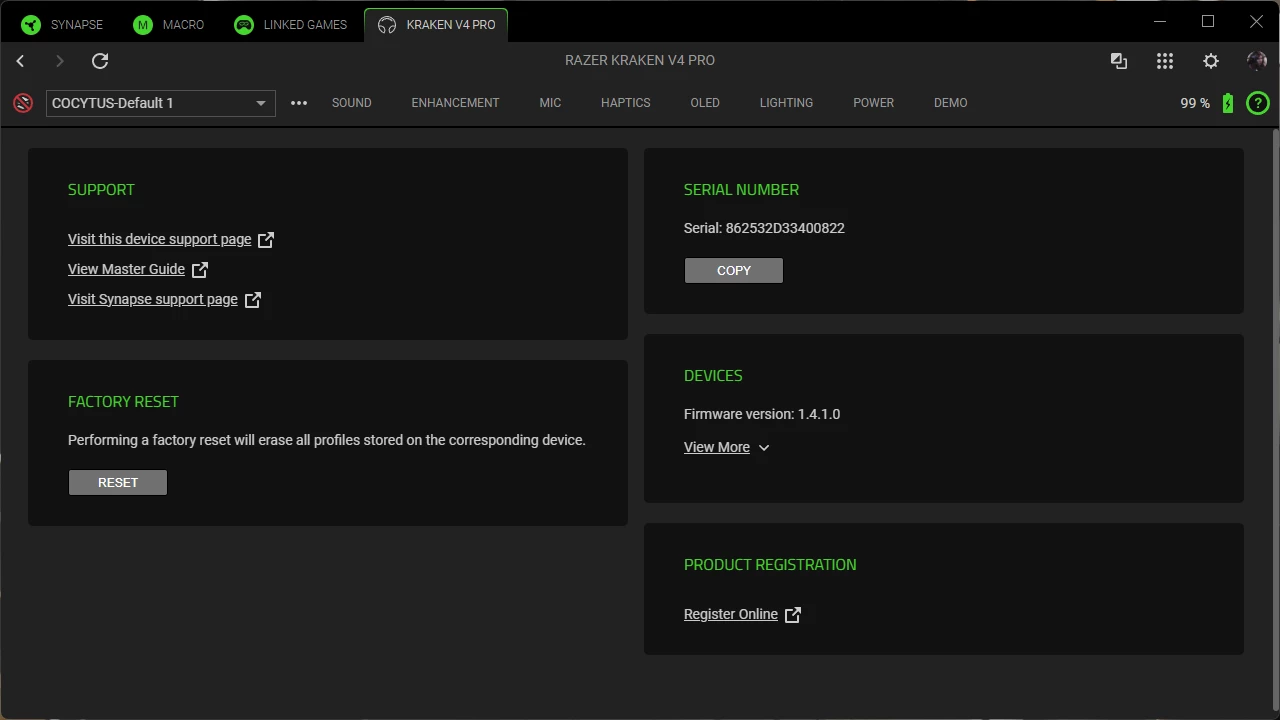Open the Macro tab
The width and height of the screenshot is (1280, 720).
169,25
